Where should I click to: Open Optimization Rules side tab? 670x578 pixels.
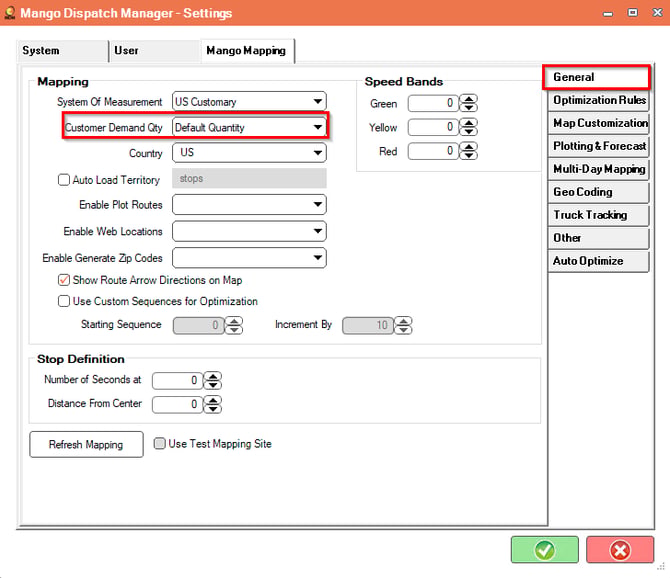(x=598, y=100)
